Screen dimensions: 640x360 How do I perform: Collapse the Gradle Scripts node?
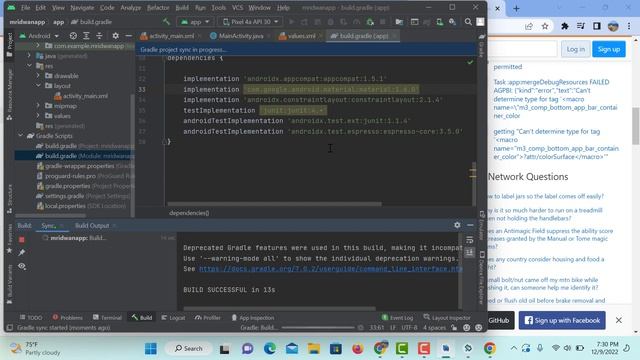point(20,136)
